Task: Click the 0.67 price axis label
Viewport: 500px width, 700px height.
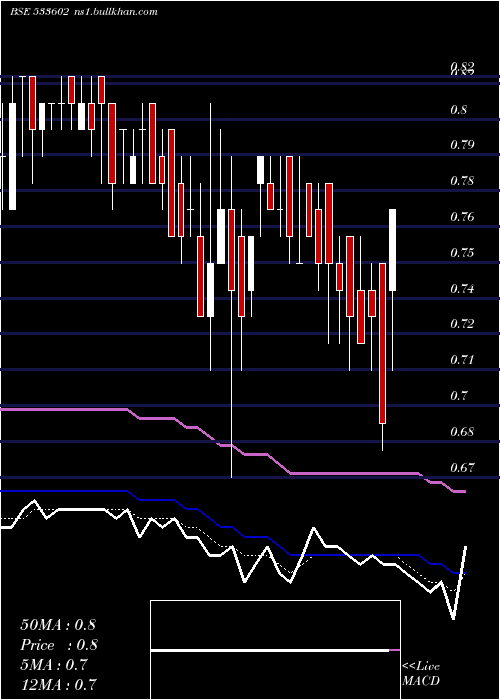Action: click(462, 468)
